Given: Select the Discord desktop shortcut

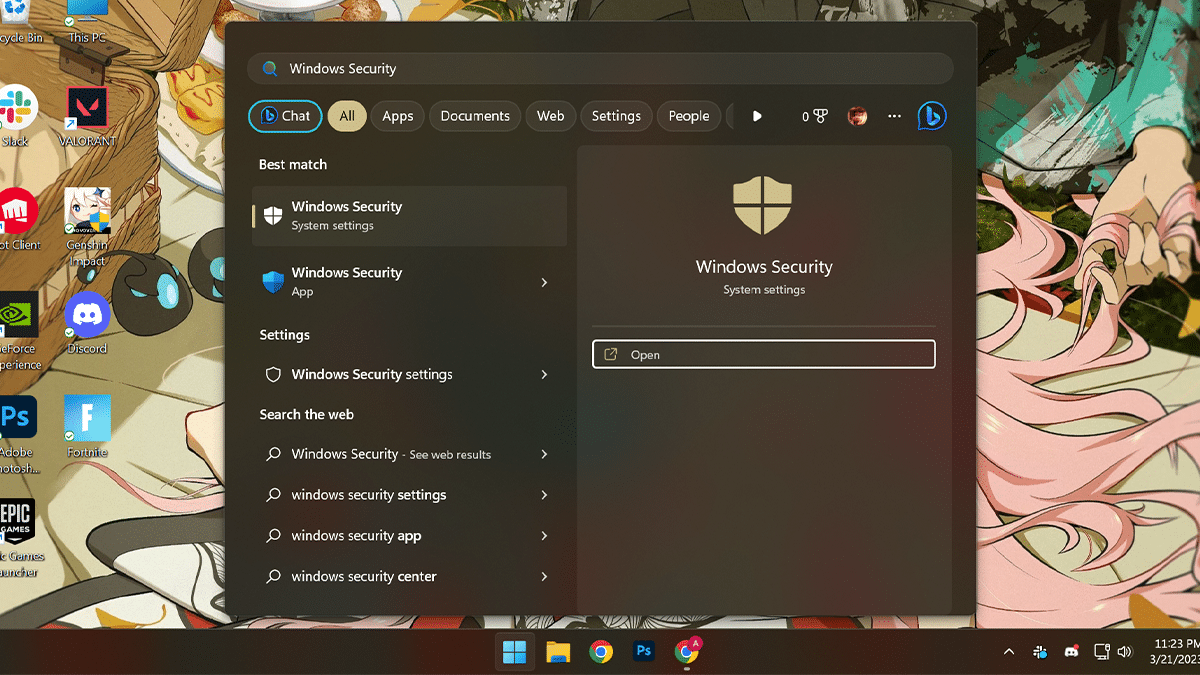Looking at the screenshot, I should point(87,325).
